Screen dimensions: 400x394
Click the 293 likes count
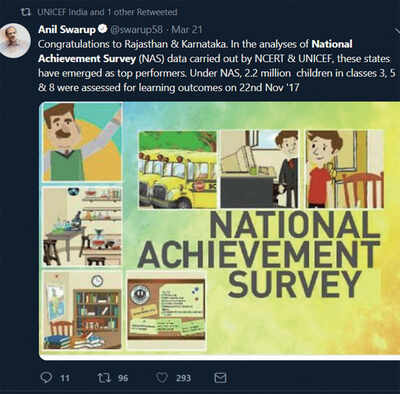(x=183, y=378)
